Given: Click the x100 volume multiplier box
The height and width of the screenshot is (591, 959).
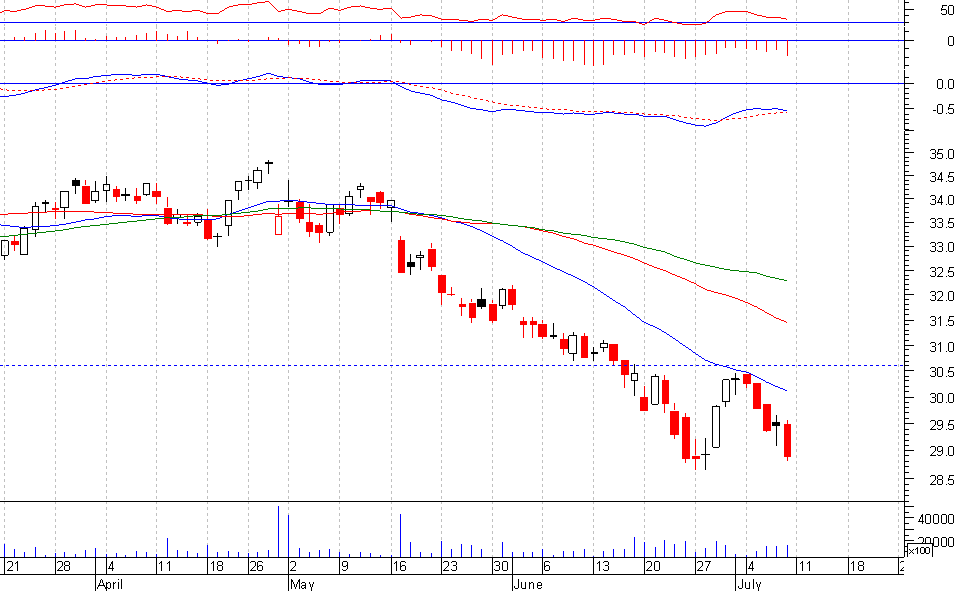Looking at the screenshot, I should click(x=919, y=551).
